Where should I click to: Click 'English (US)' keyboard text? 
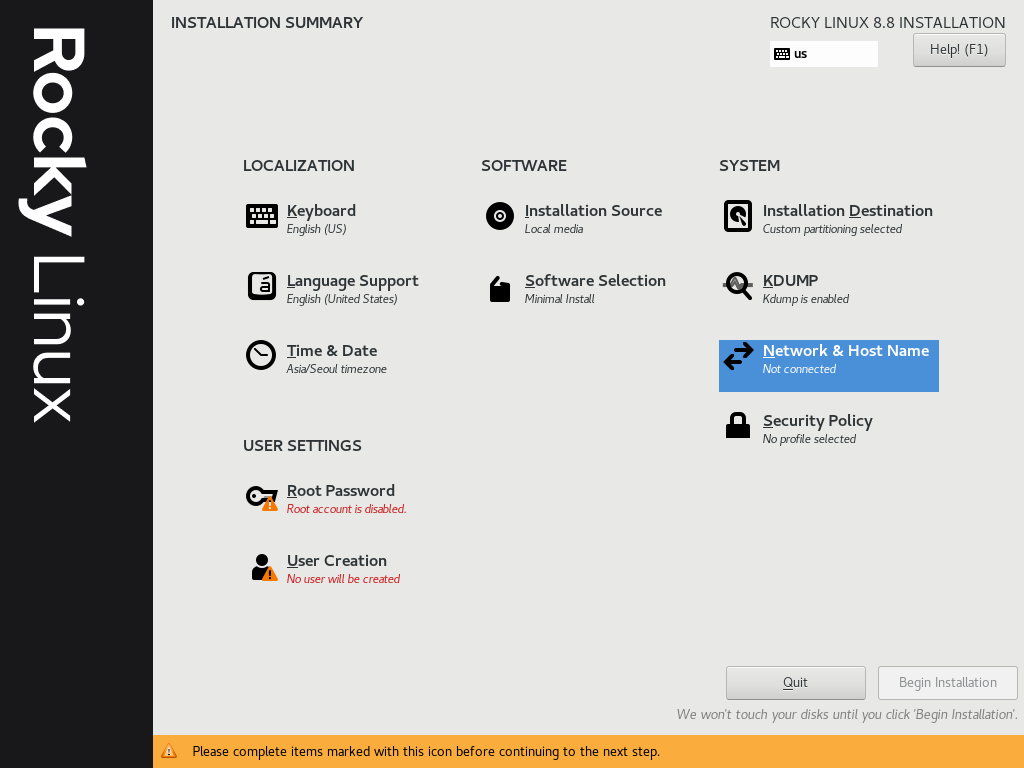pyautogui.click(x=316, y=229)
